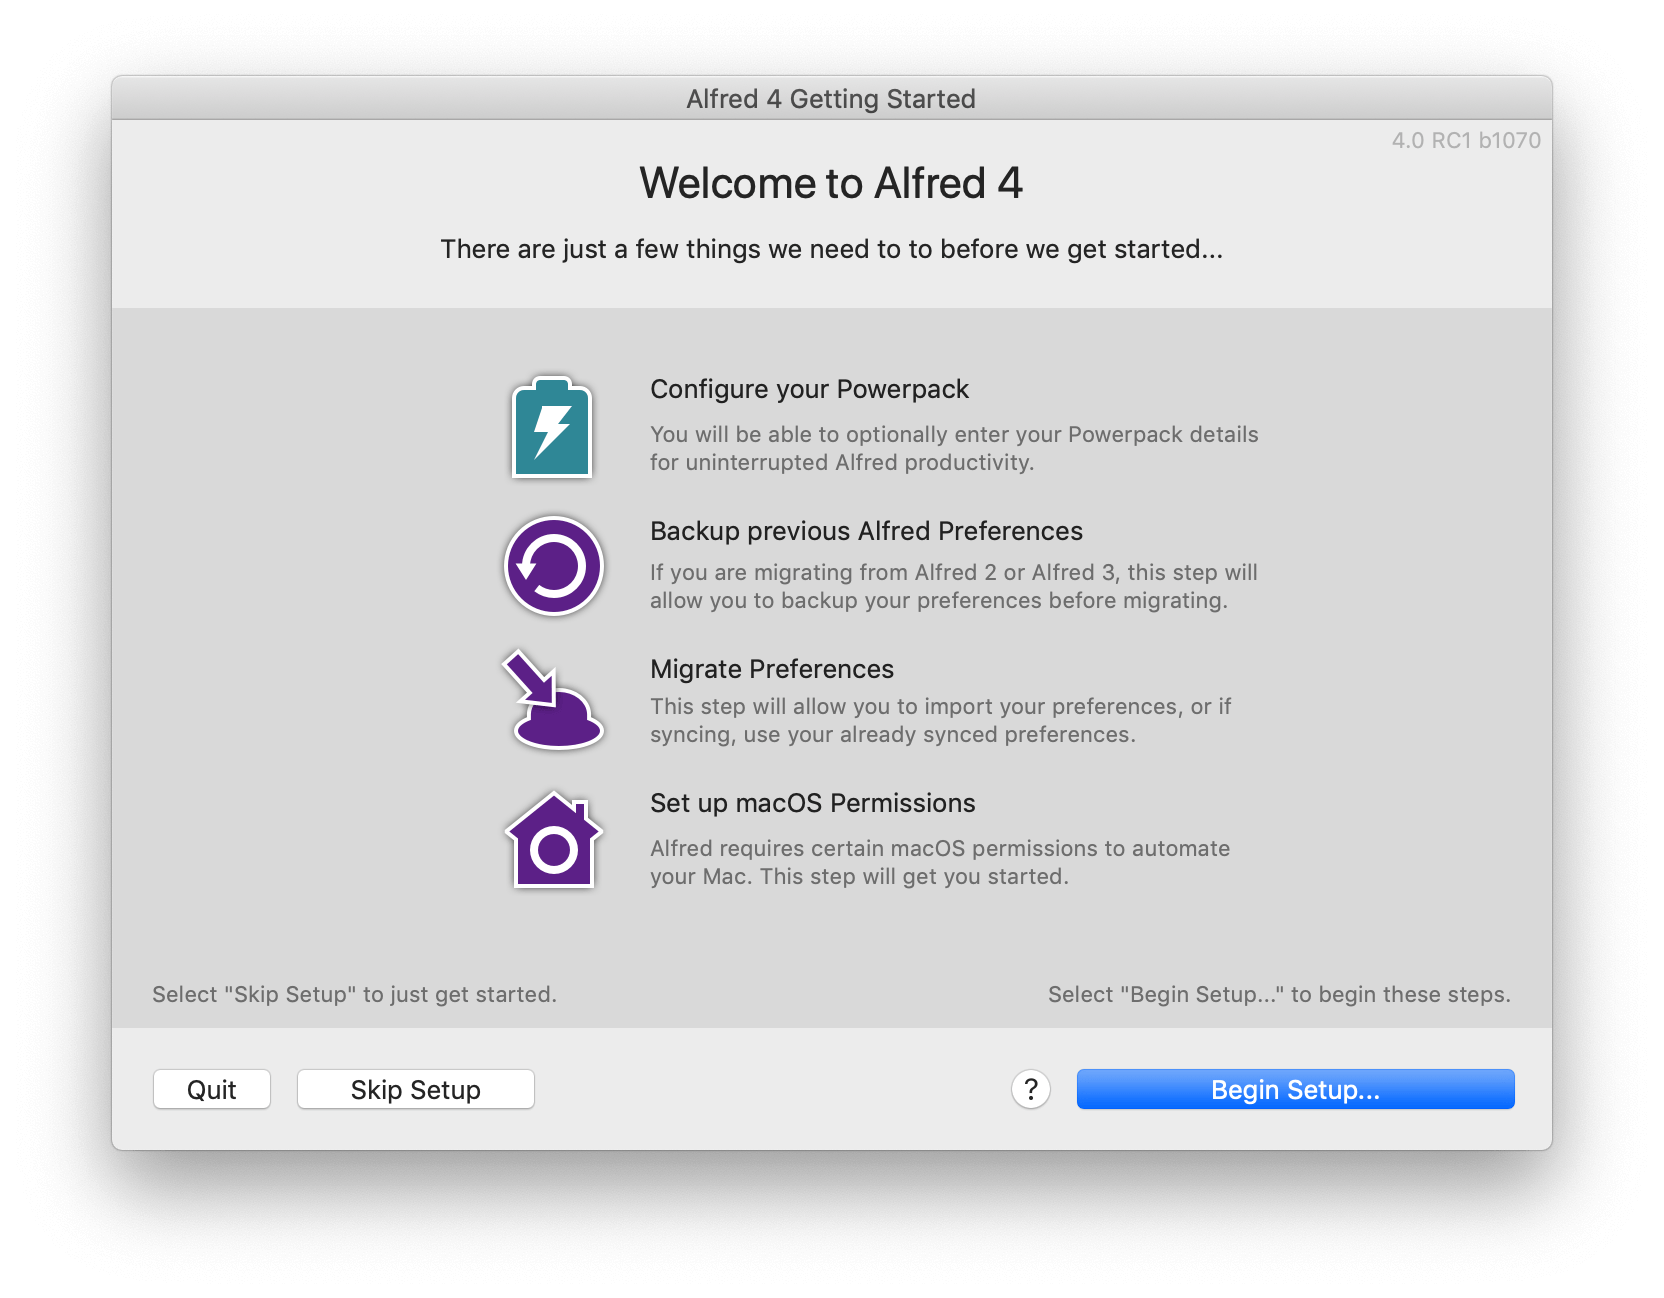Click the Welcome to Alfred 4 title
Image resolution: width=1664 pixels, height=1298 pixels.
pos(832,183)
